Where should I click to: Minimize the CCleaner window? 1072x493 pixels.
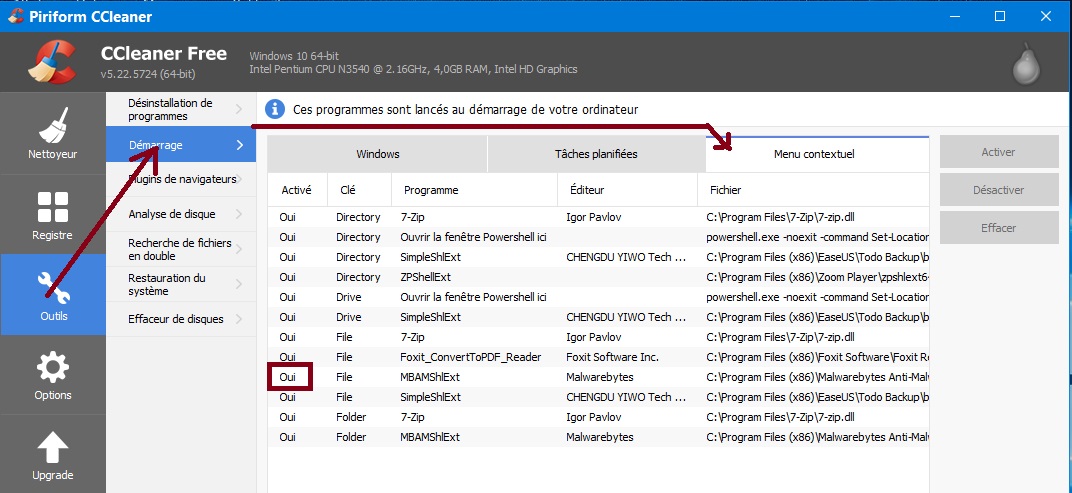954,16
